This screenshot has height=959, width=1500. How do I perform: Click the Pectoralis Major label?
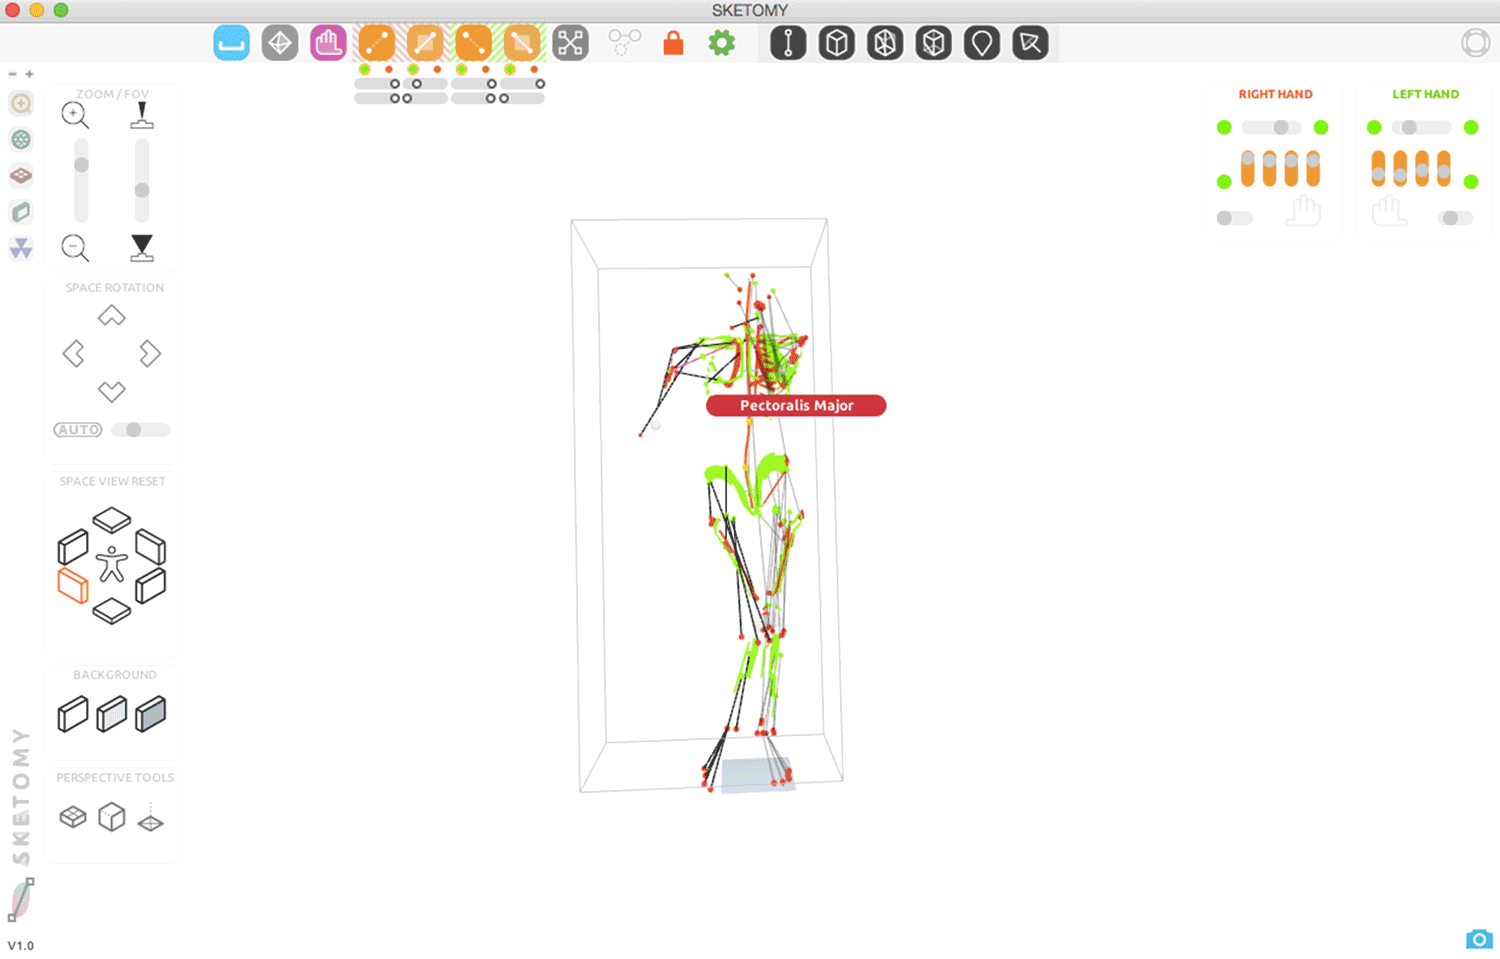click(x=796, y=405)
